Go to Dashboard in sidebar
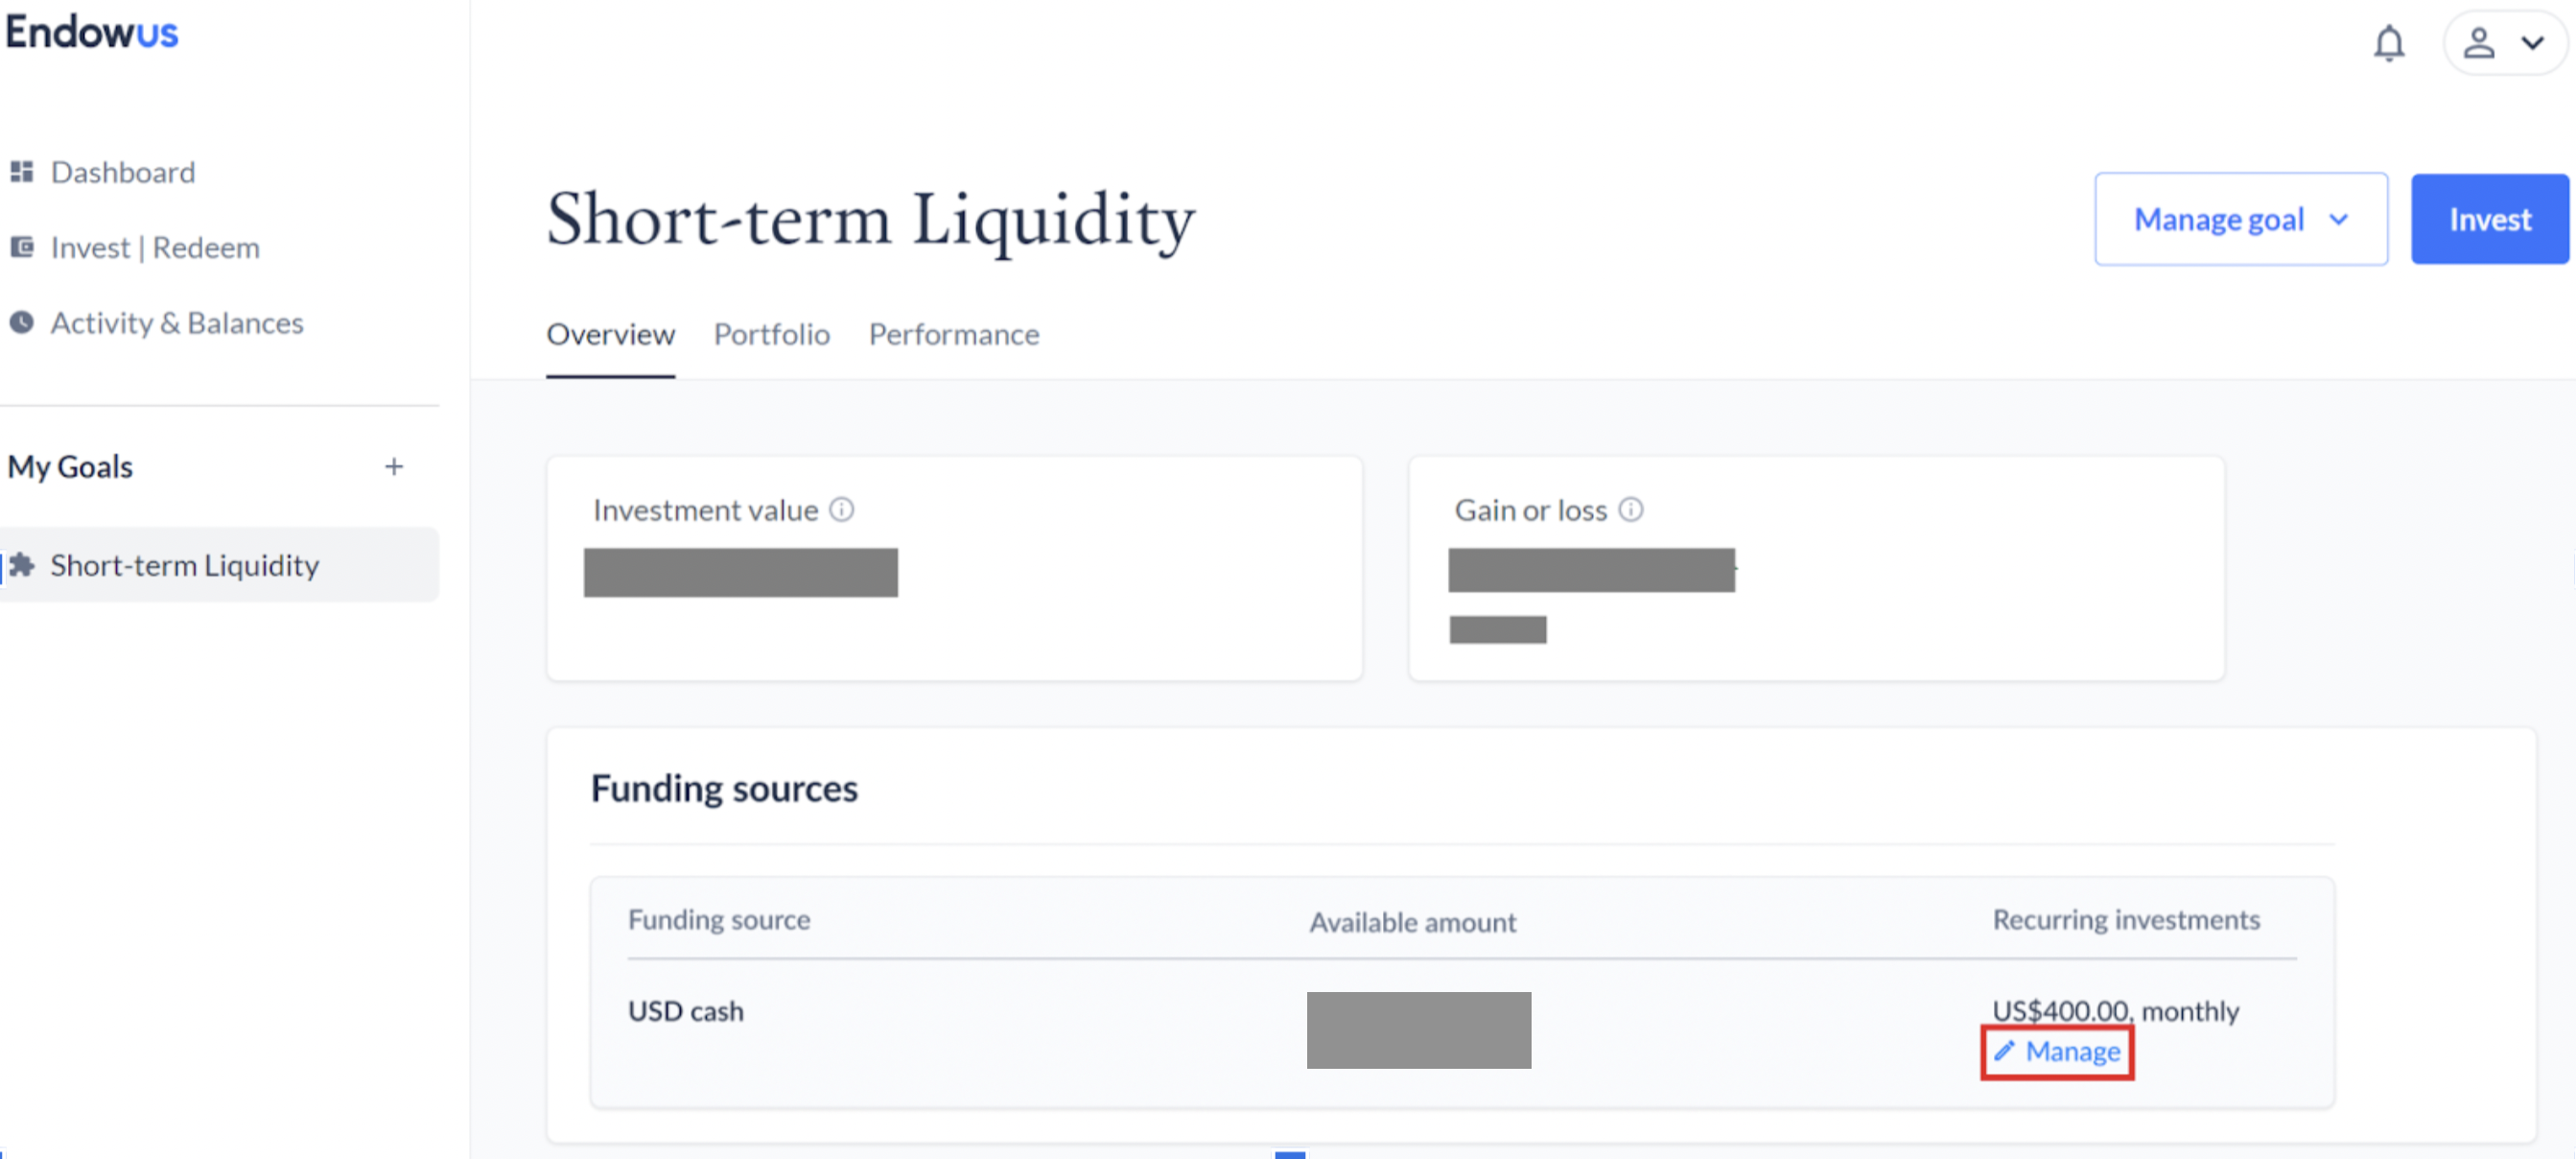The width and height of the screenshot is (2576, 1159). click(122, 172)
